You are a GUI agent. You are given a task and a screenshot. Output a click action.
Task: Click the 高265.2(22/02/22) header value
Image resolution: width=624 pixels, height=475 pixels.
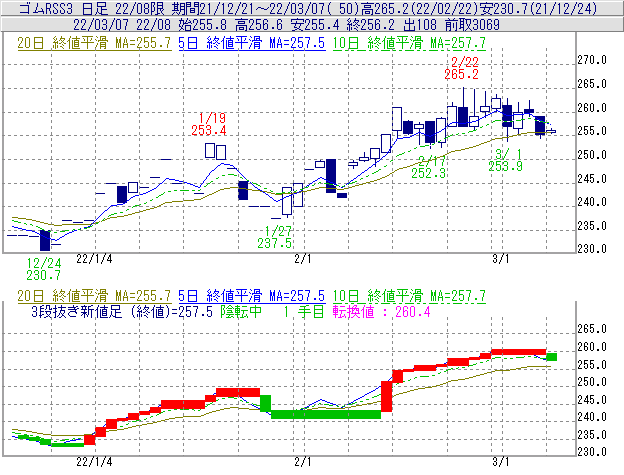click(419, 8)
